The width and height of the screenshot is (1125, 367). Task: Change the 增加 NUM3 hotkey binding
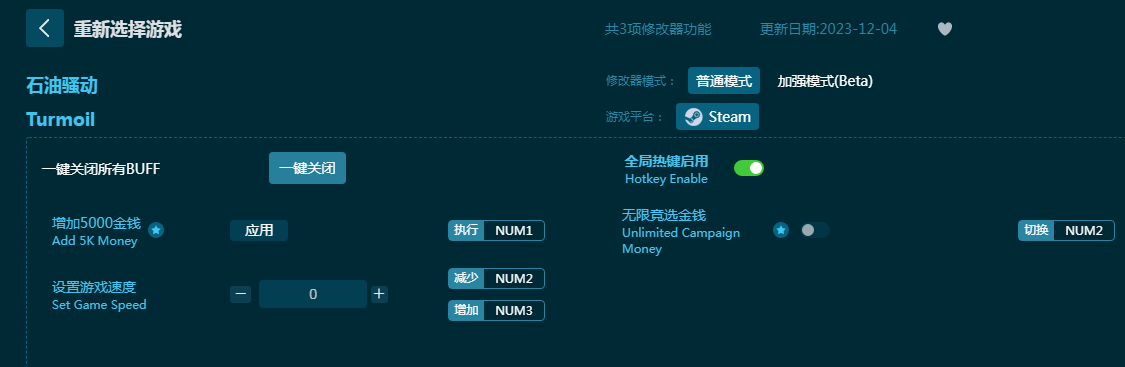point(496,310)
